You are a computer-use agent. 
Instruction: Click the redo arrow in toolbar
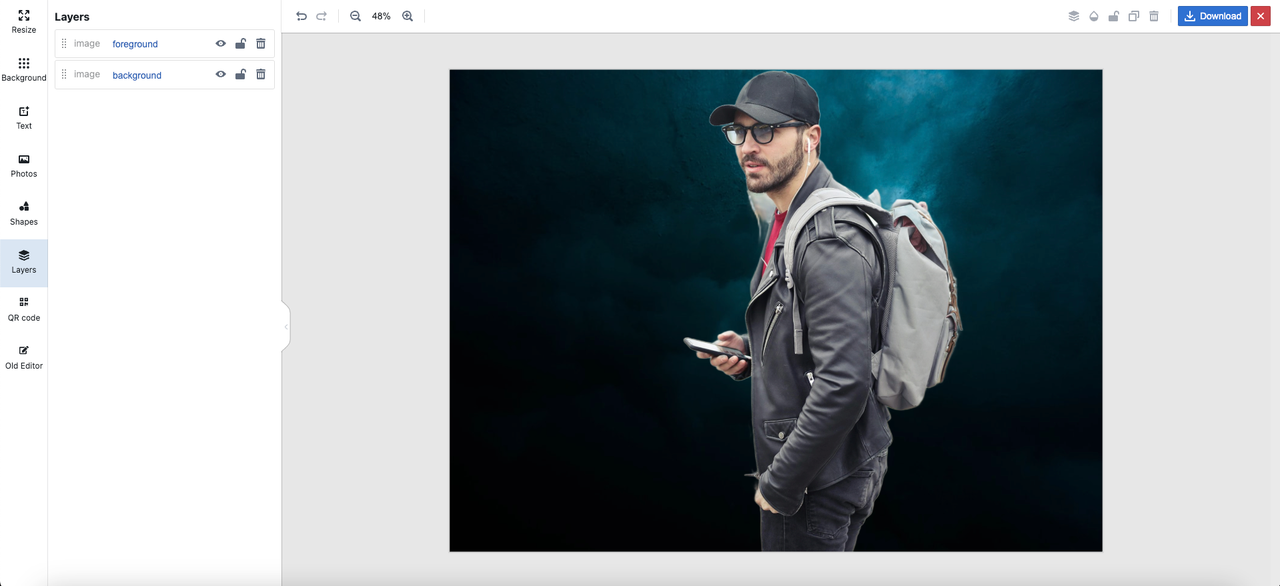(x=322, y=16)
